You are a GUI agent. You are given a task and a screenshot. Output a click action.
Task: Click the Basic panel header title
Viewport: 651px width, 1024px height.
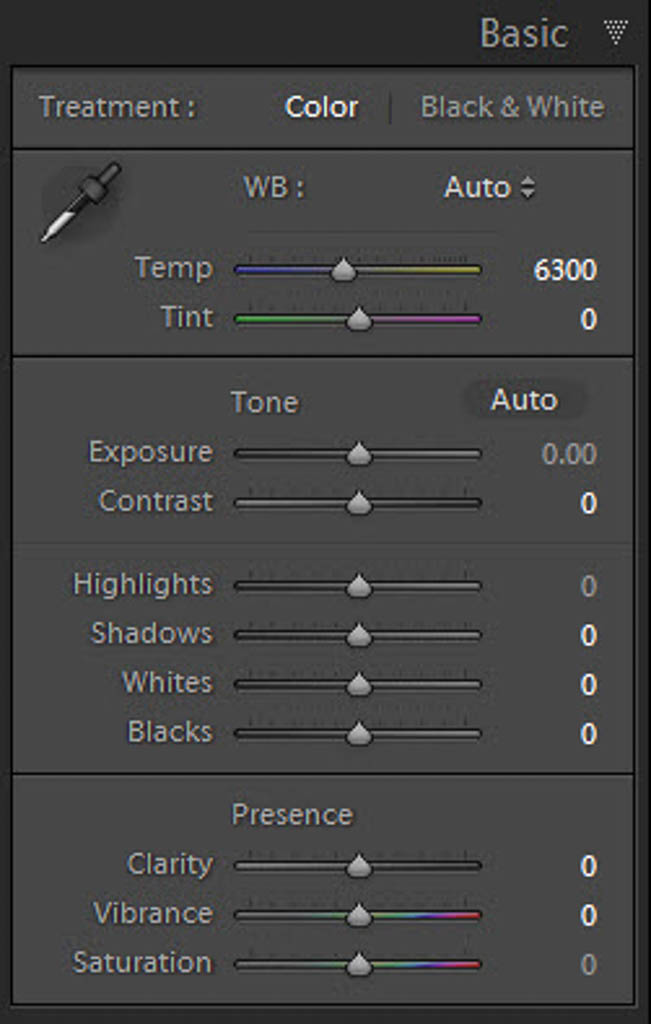click(x=523, y=34)
